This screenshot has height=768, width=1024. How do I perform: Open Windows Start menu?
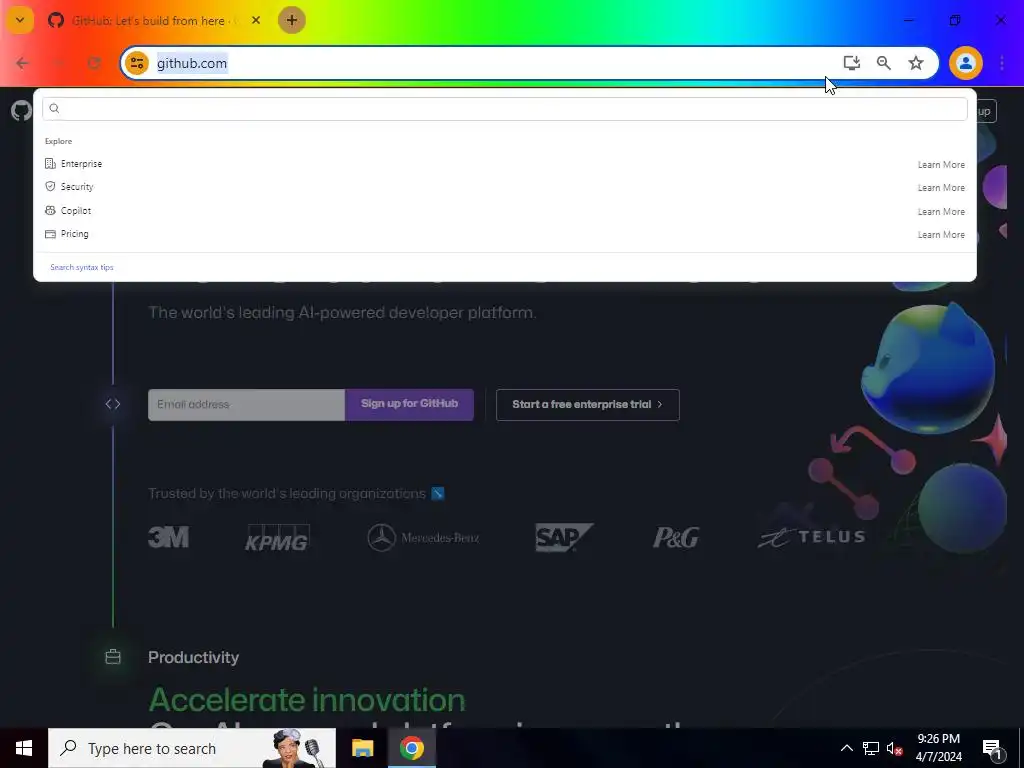coord(24,748)
